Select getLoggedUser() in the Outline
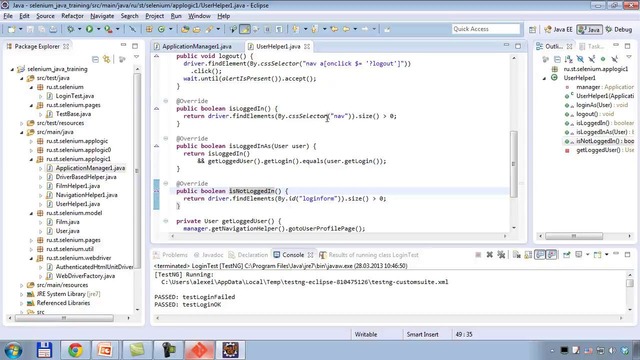 click(598, 150)
